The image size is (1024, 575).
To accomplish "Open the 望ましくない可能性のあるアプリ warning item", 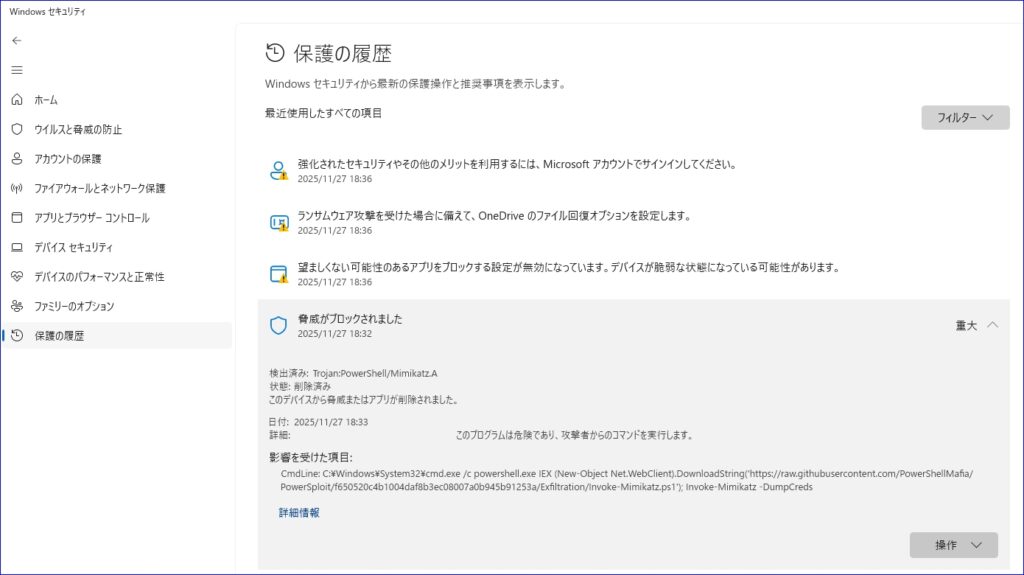I will (567, 268).
